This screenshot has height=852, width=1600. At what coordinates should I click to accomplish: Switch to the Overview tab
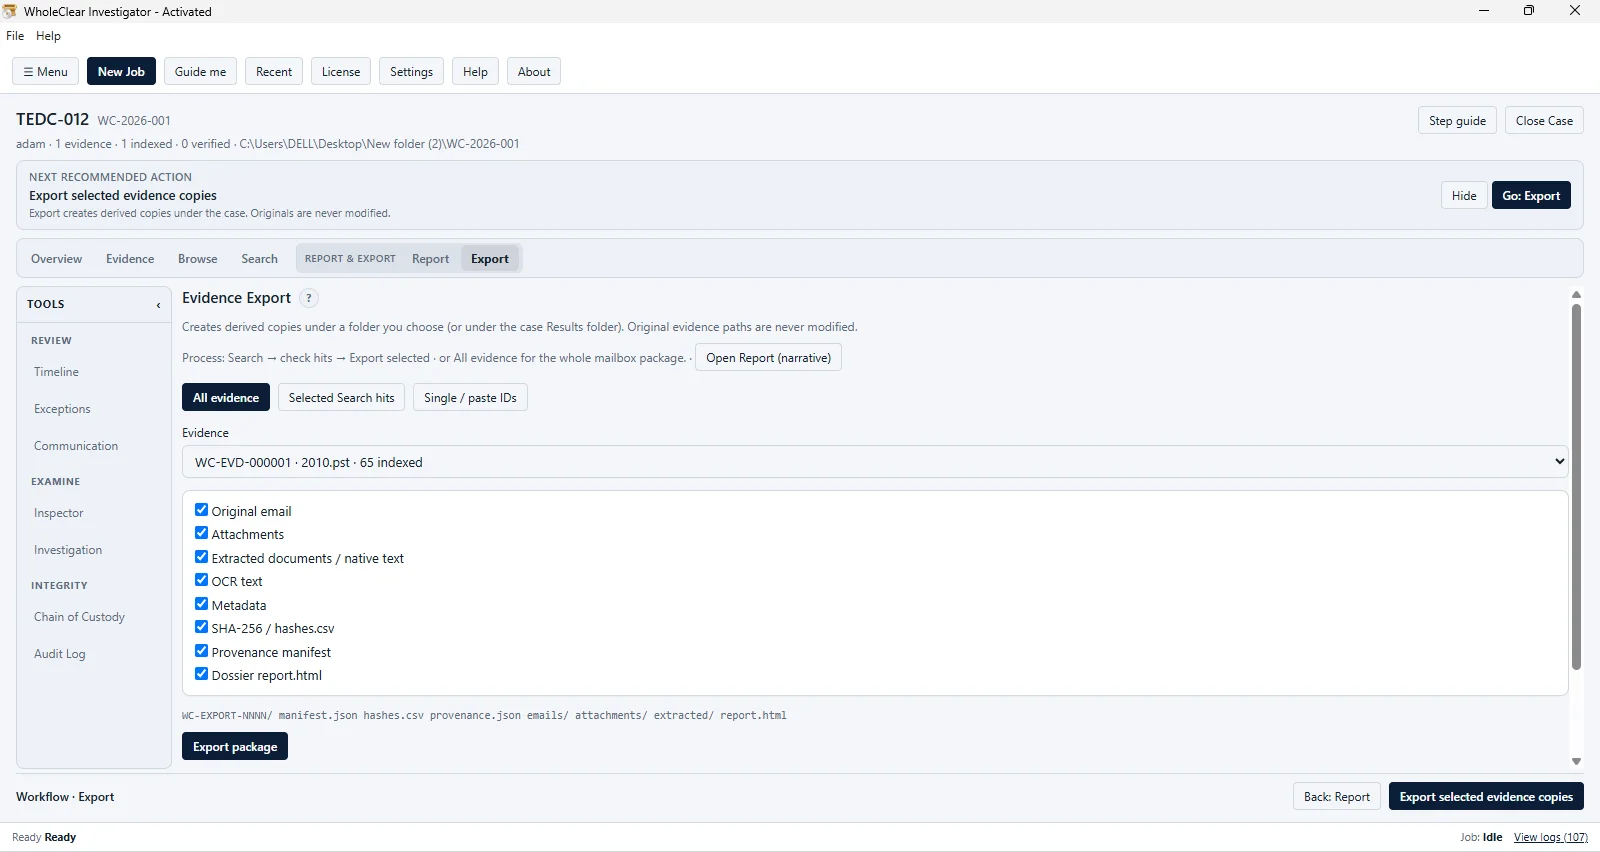click(x=56, y=259)
